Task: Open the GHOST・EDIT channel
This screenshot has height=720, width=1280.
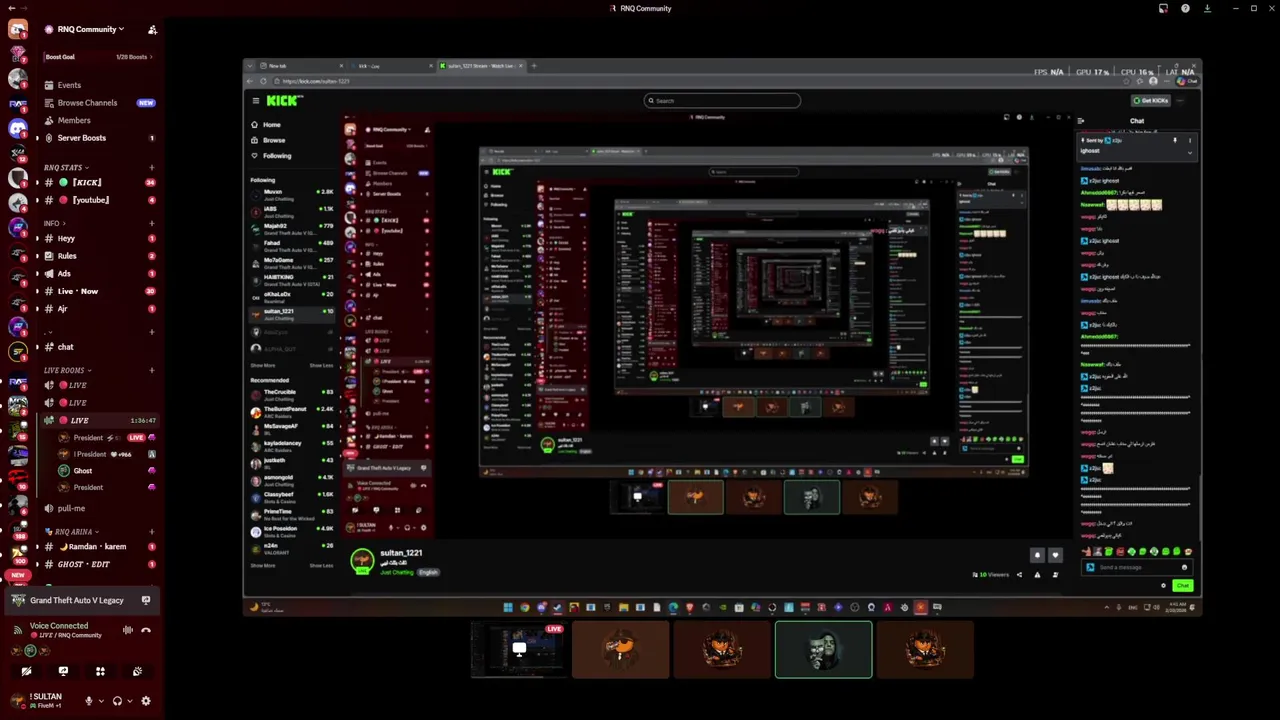Action: pyautogui.click(x=98, y=564)
